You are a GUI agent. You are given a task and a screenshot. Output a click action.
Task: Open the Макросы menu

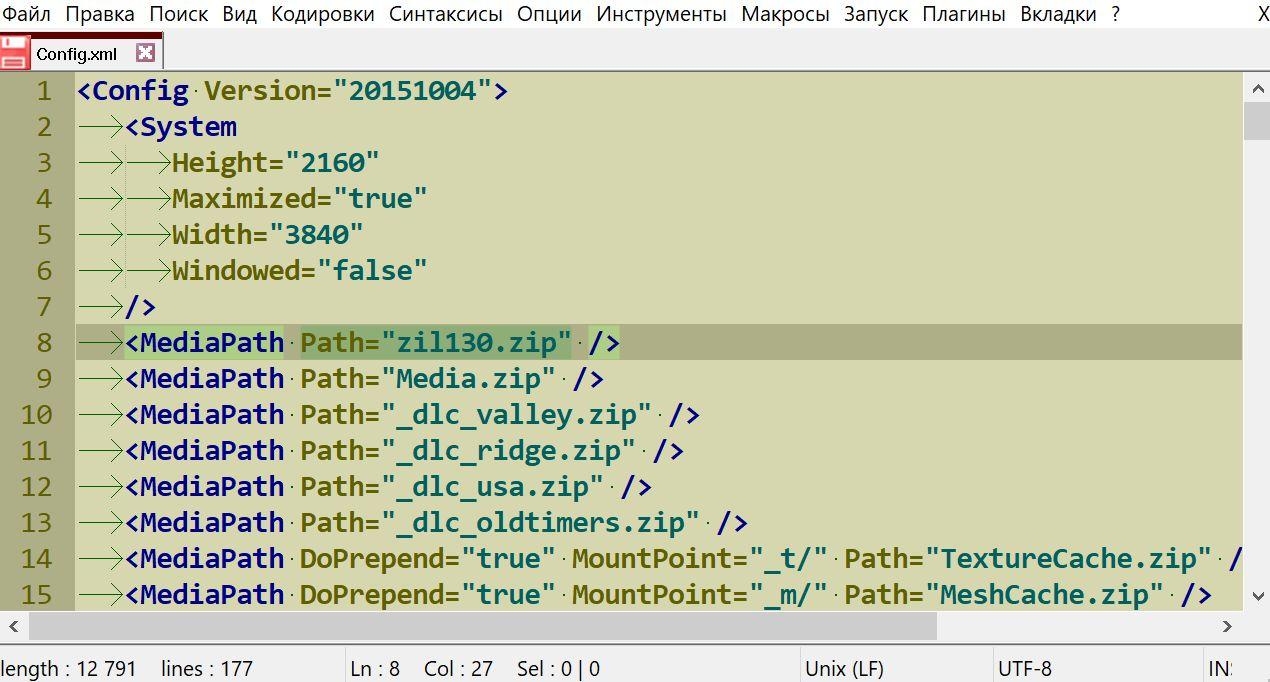pos(785,14)
